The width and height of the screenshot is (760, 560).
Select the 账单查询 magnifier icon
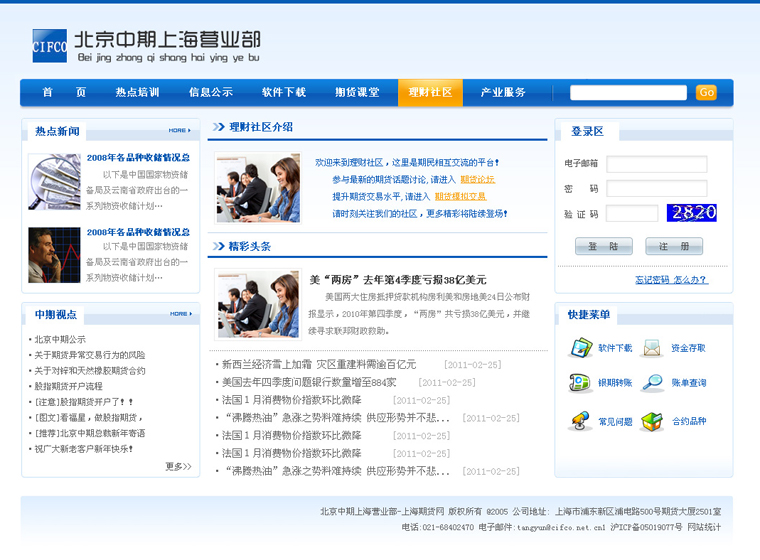(x=652, y=383)
